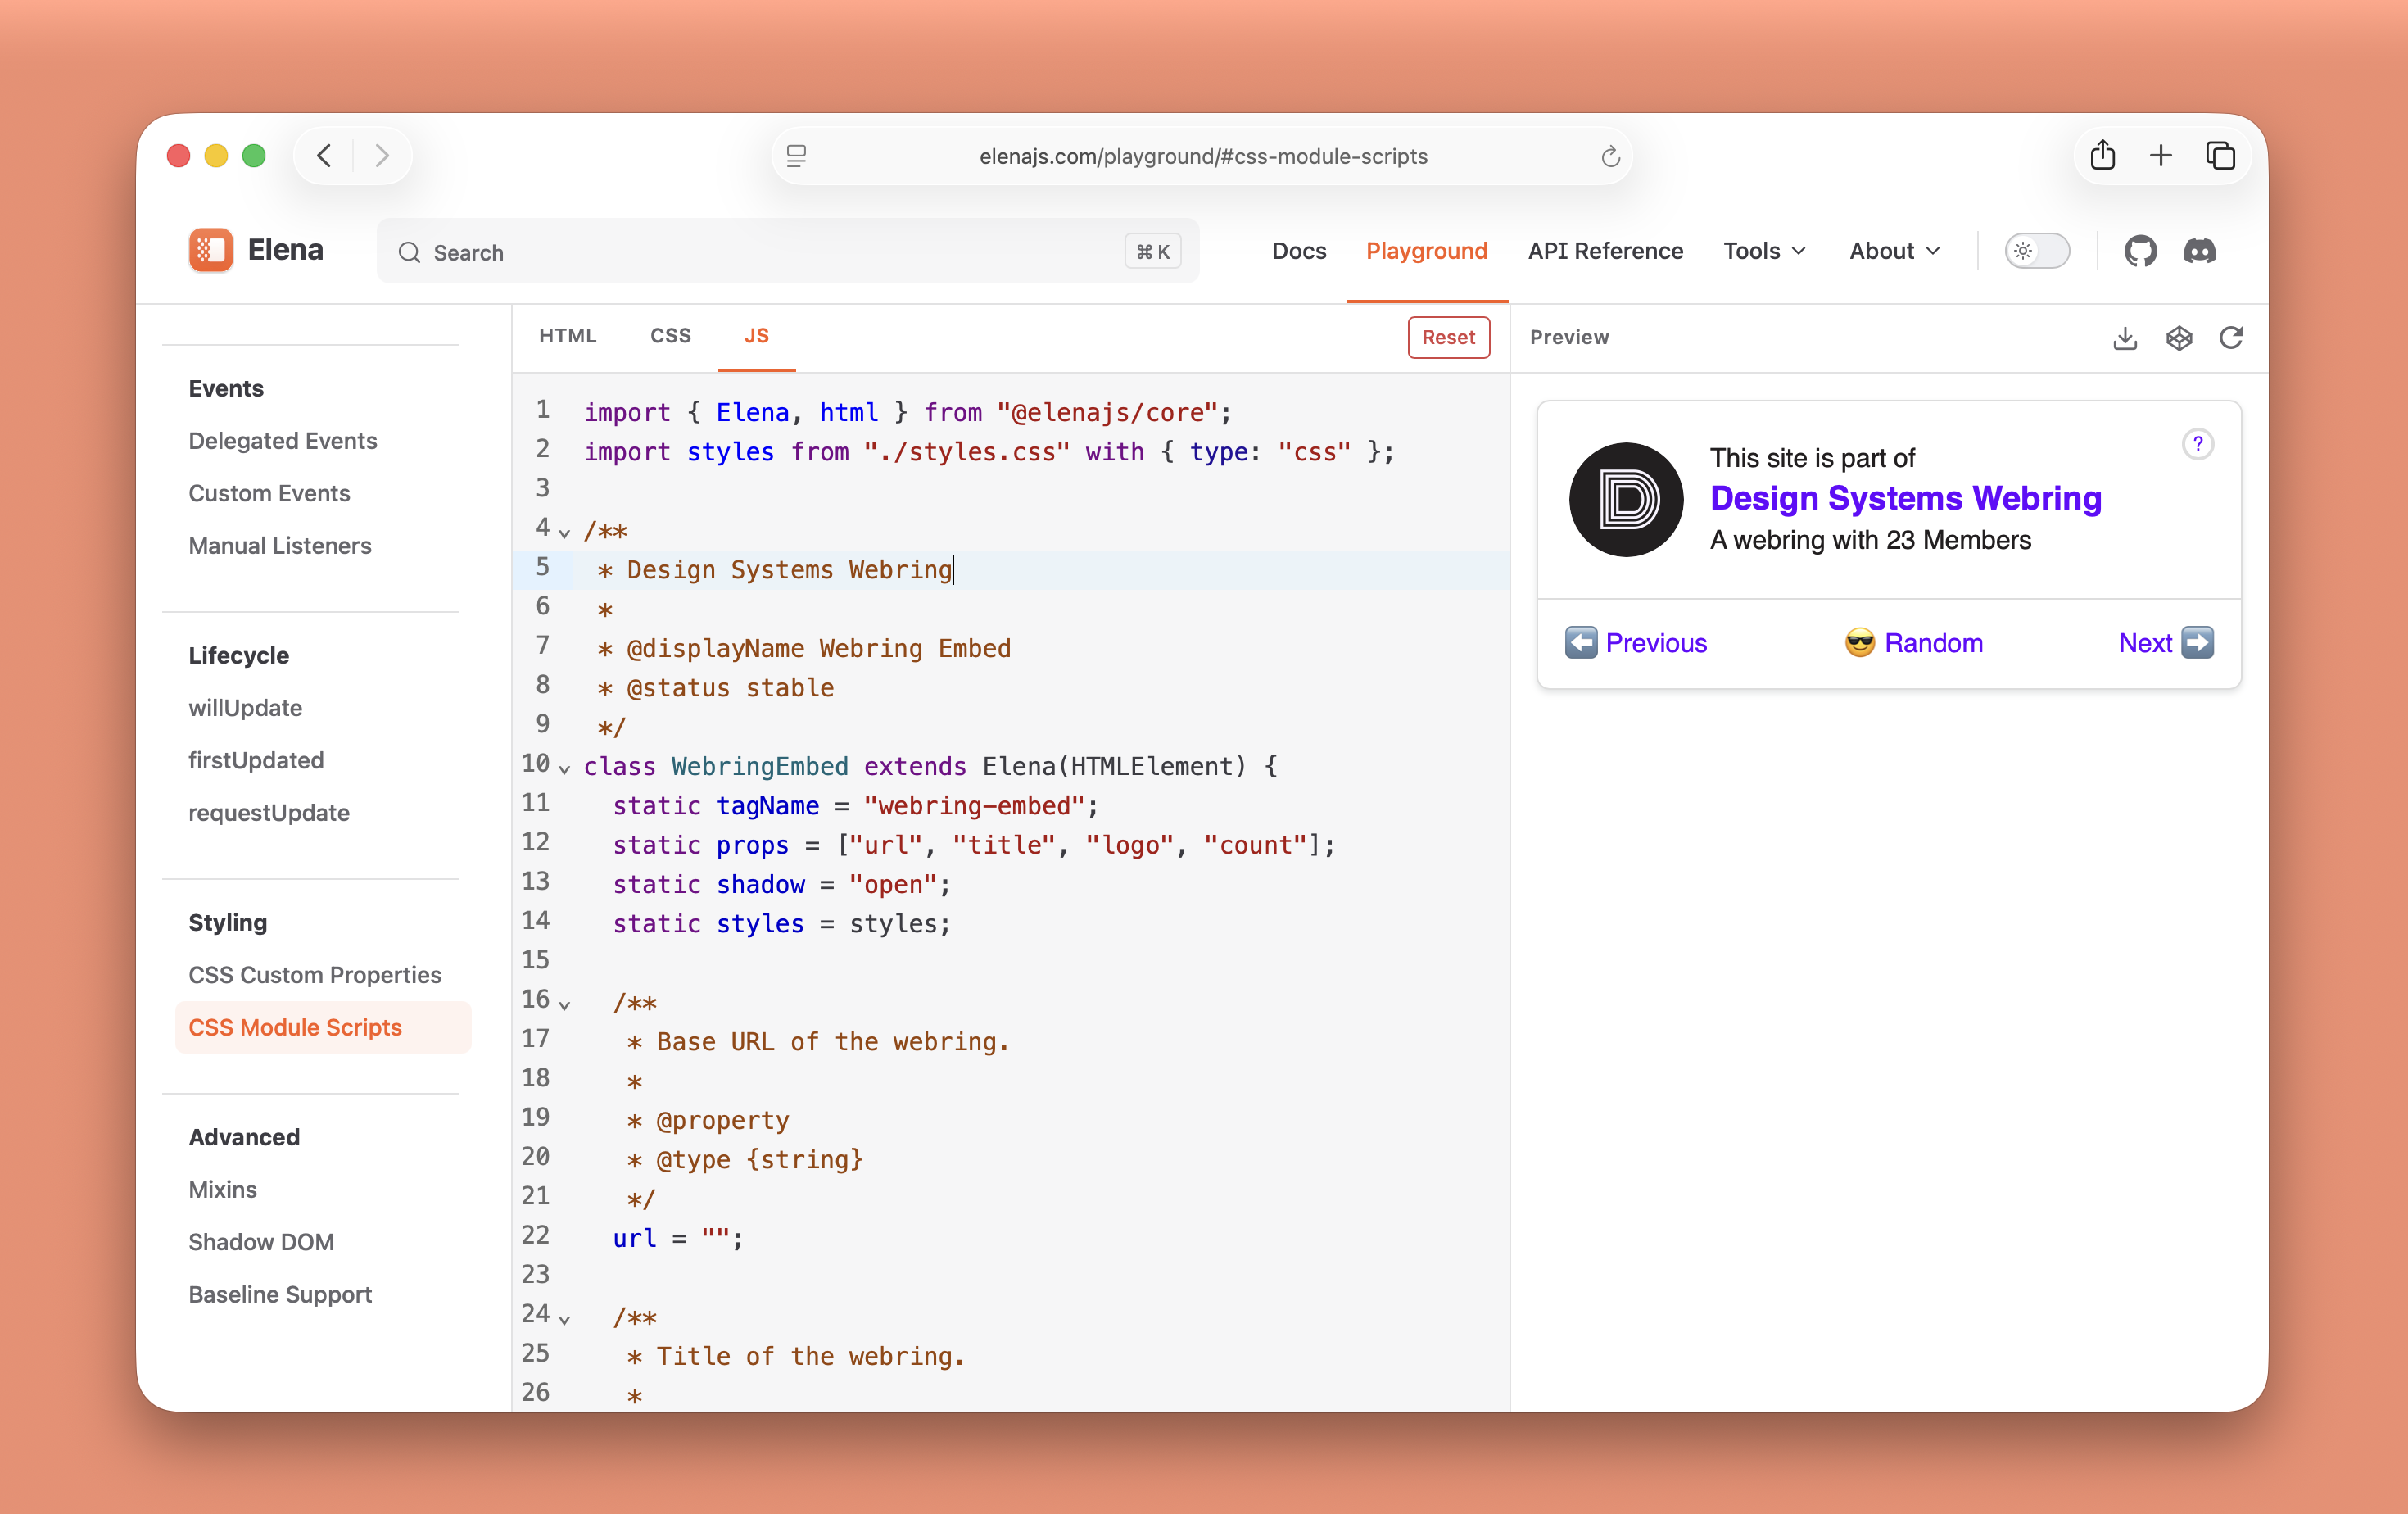The width and height of the screenshot is (2408, 1514).
Task: Expand the About dropdown menu
Action: [x=1894, y=251]
